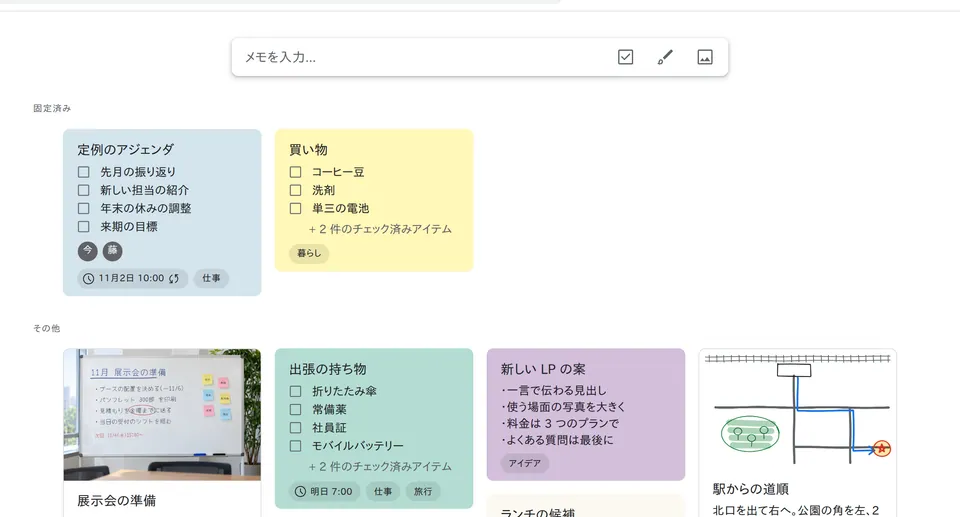This screenshot has width=960, height=517.
Task: Click the line ・一言で伝わる見出し
Action: coord(553,390)
